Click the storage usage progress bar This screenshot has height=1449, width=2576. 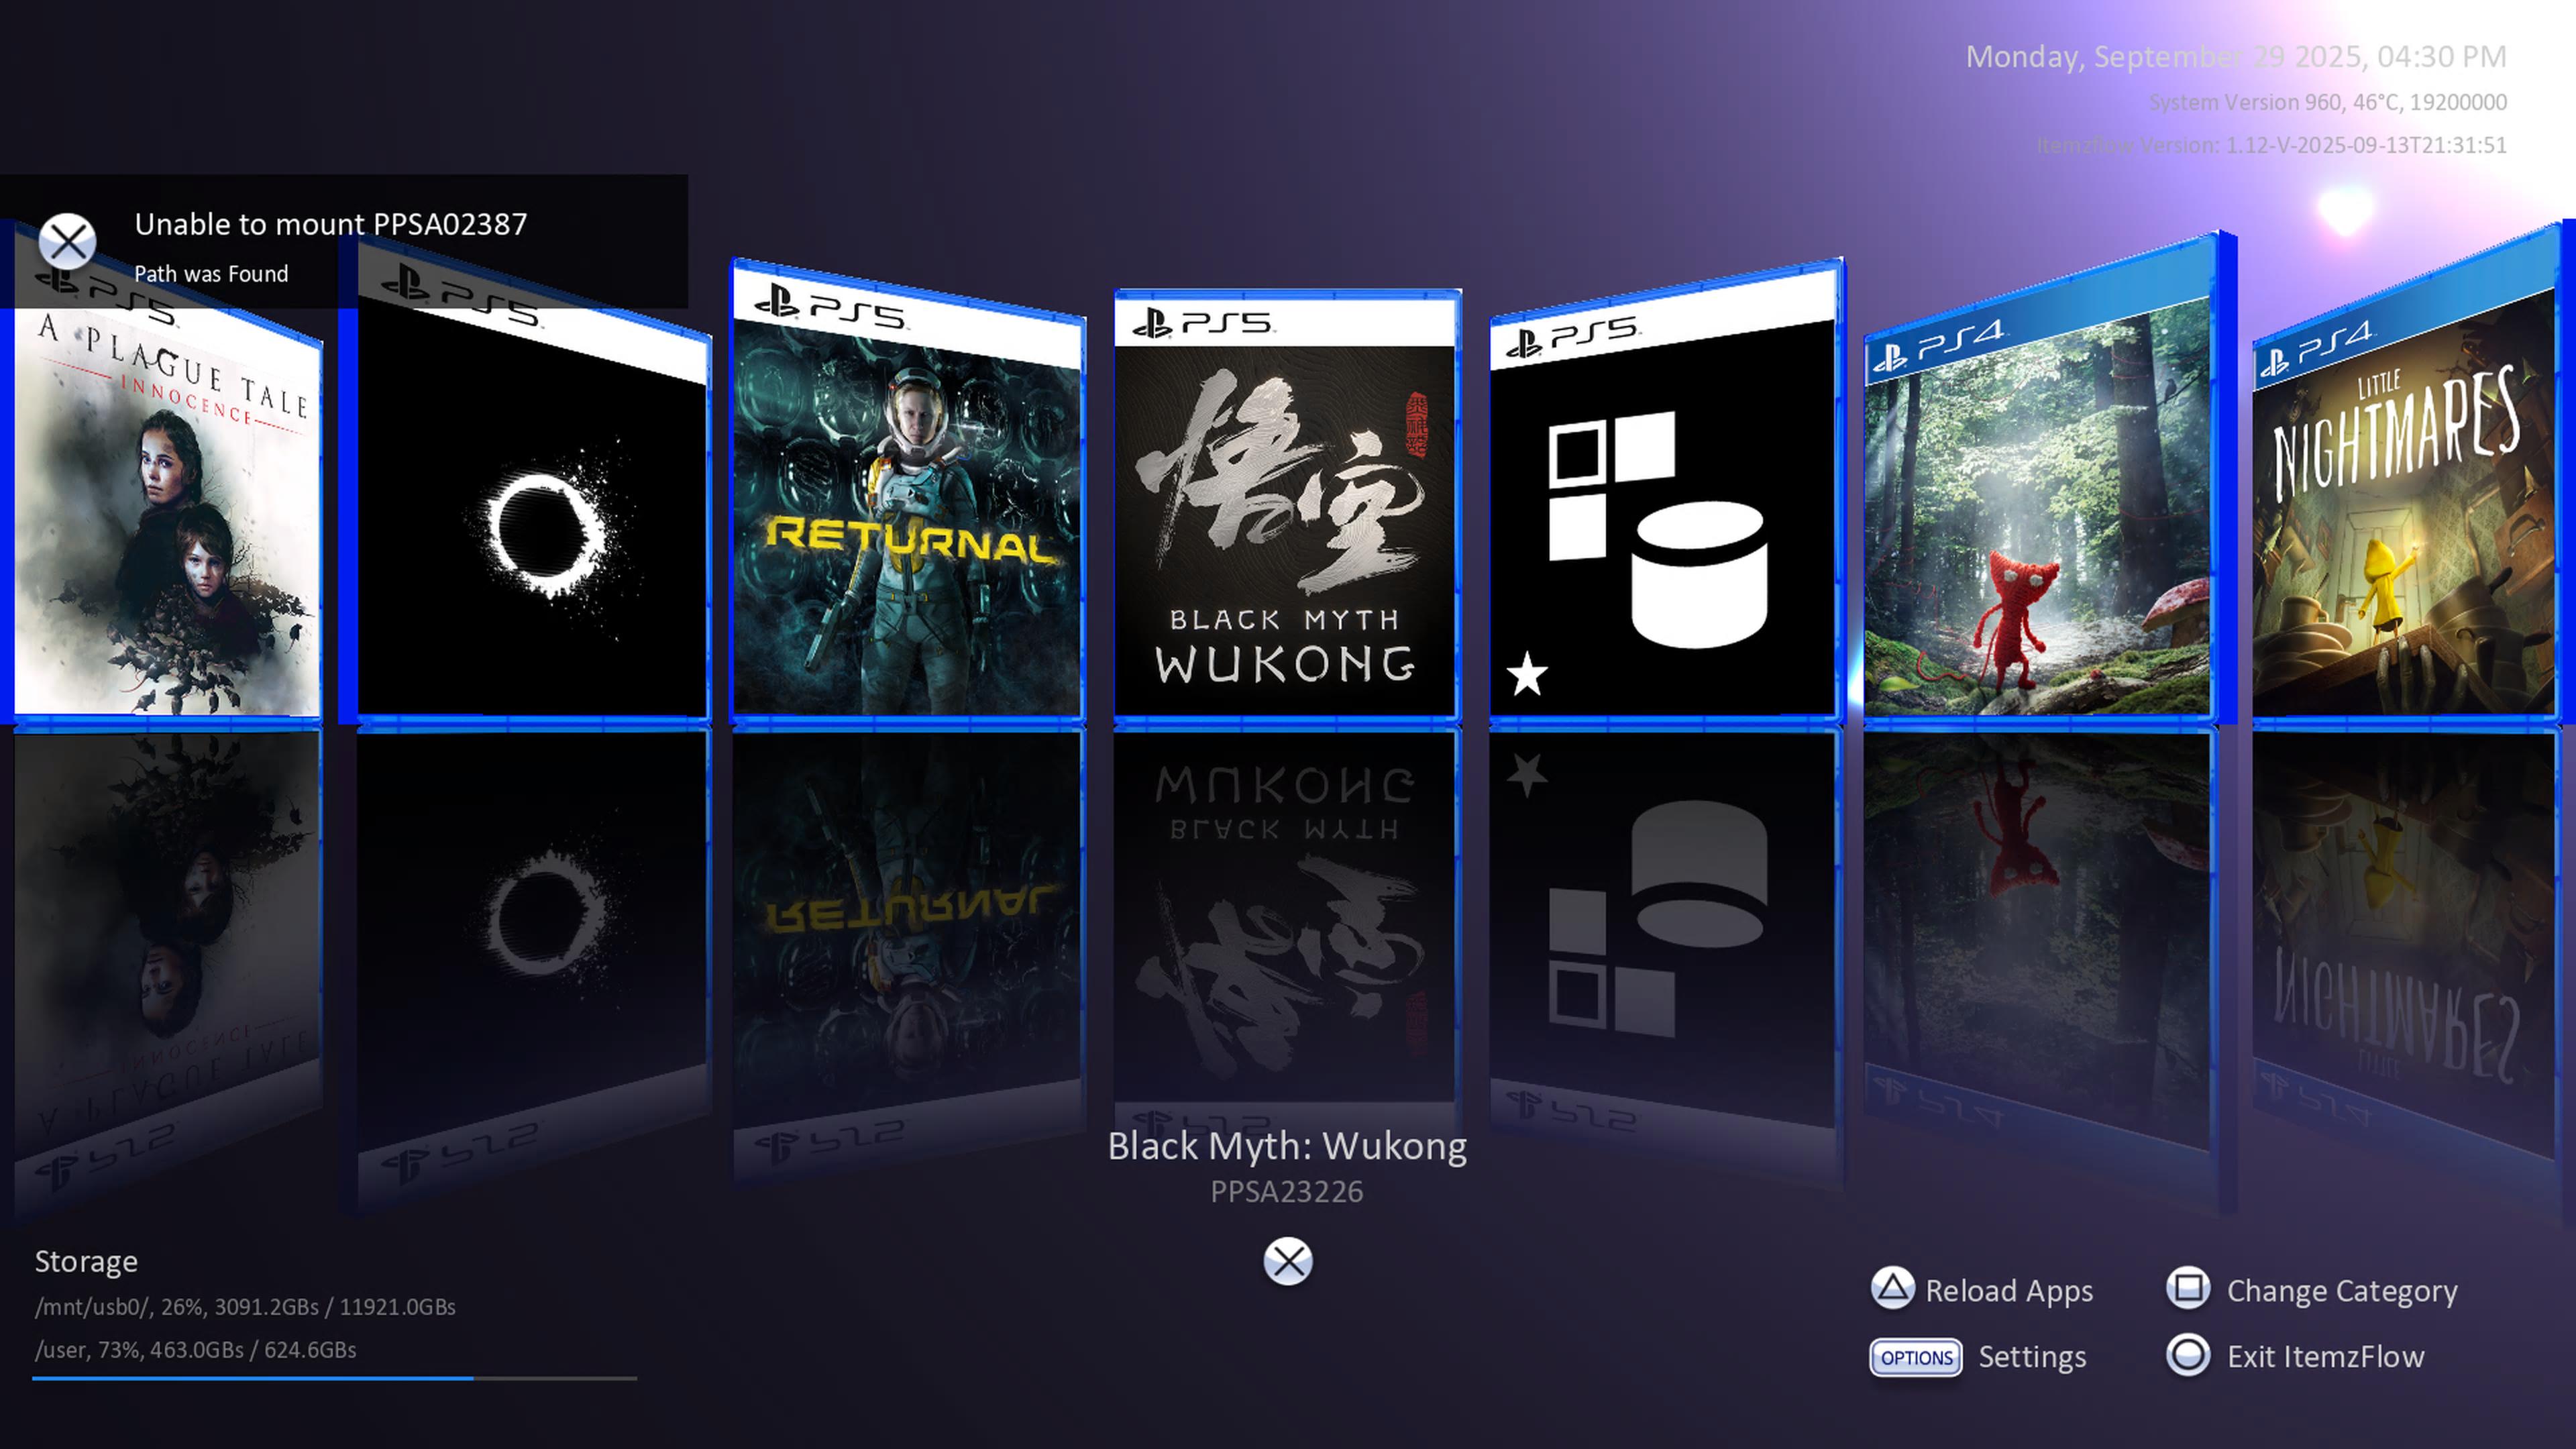click(334, 1378)
